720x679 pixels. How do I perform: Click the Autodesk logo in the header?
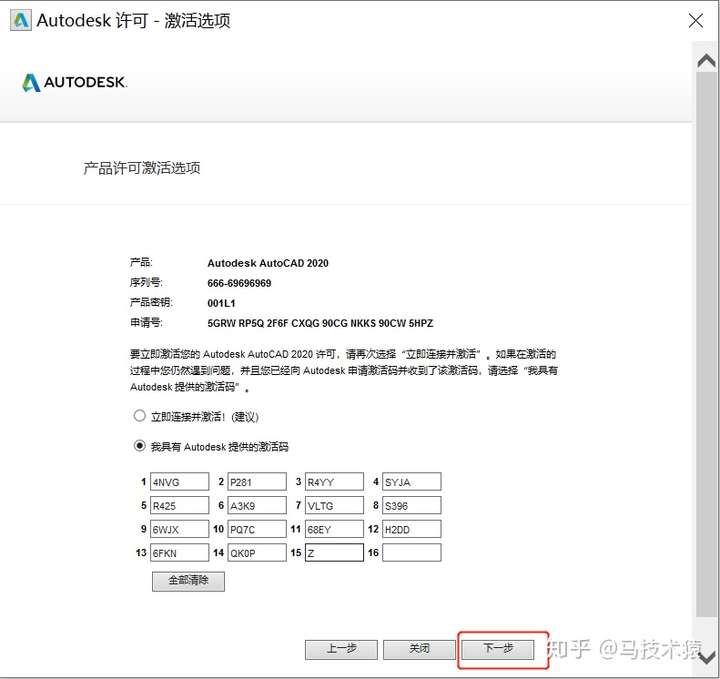pyautogui.click(x=75, y=83)
